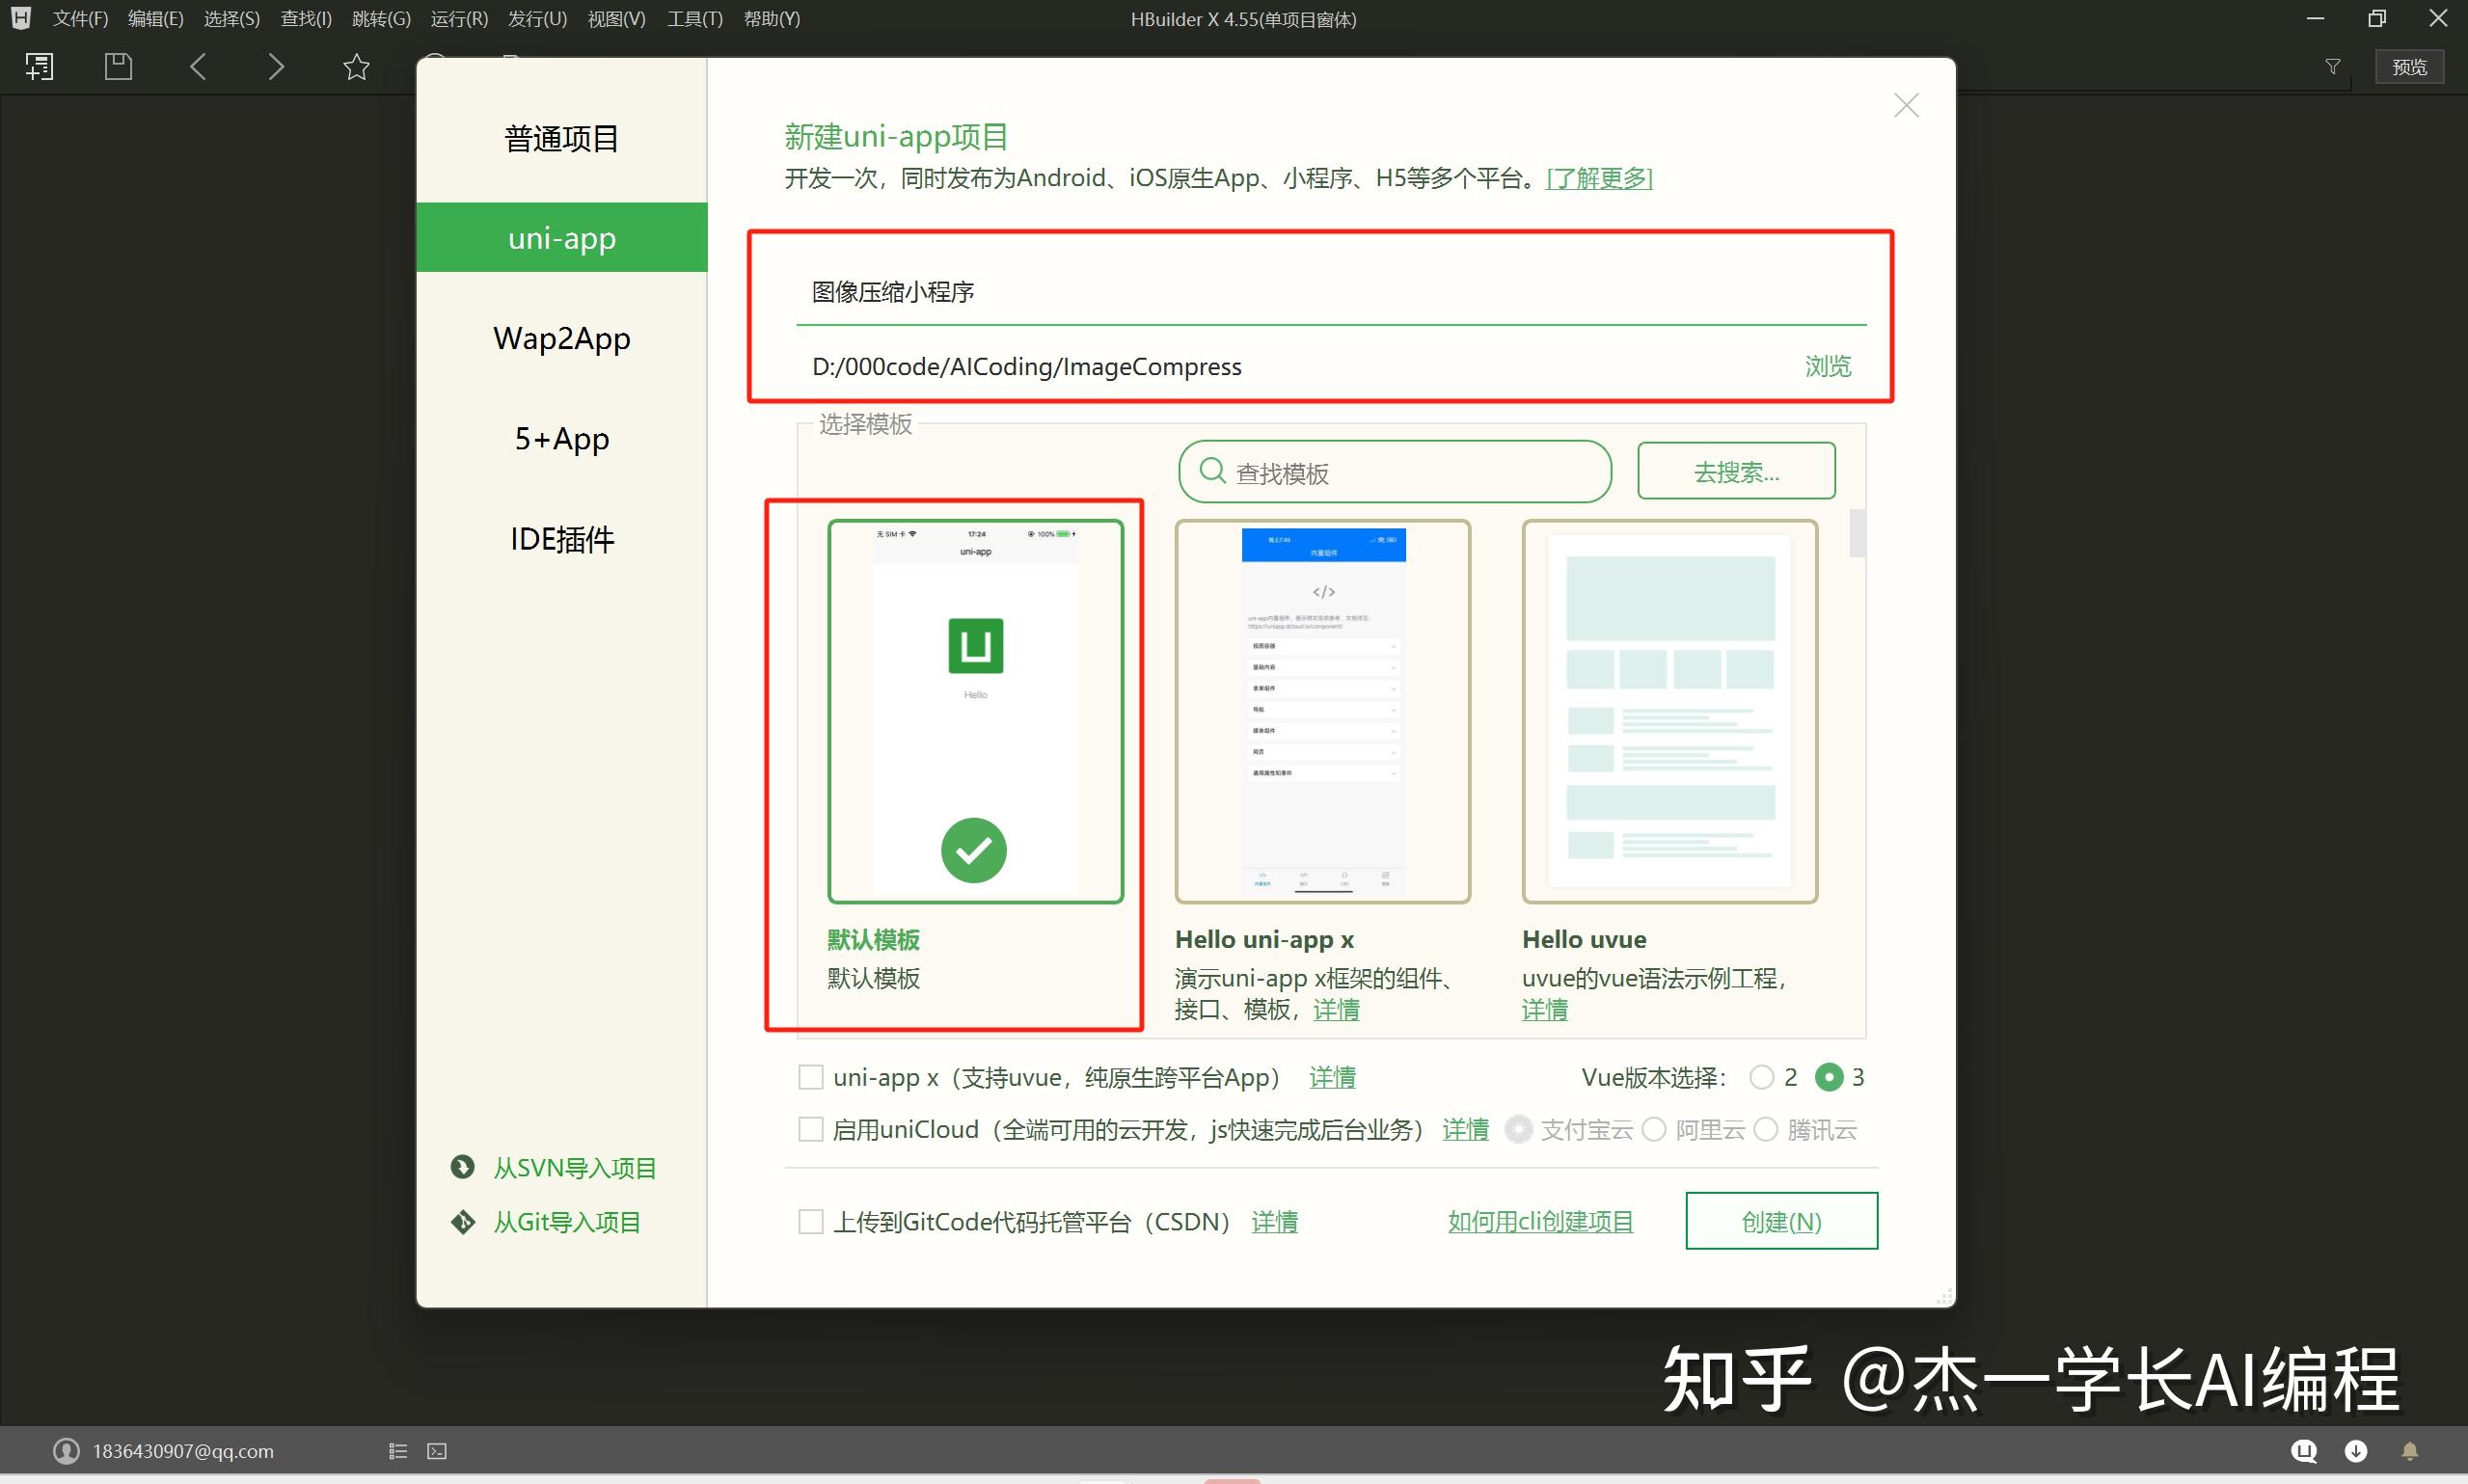This screenshot has height=1484, width=2468.
Task: Open the terminal icon in status bar
Action: click(x=437, y=1451)
